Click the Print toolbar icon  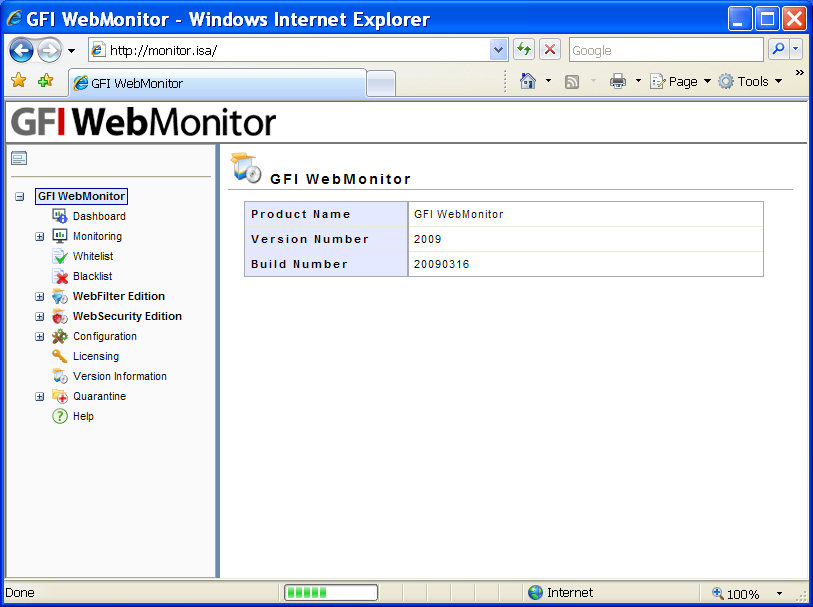pos(618,81)
